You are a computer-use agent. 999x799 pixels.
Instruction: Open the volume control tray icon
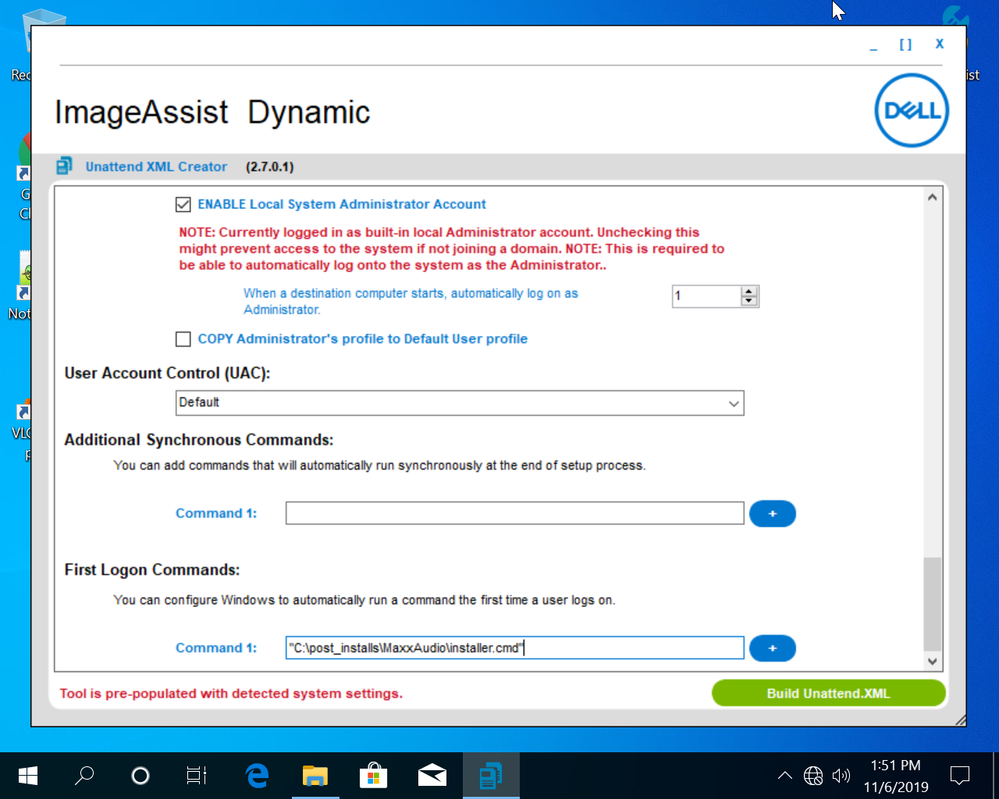(x=841, y=775)
